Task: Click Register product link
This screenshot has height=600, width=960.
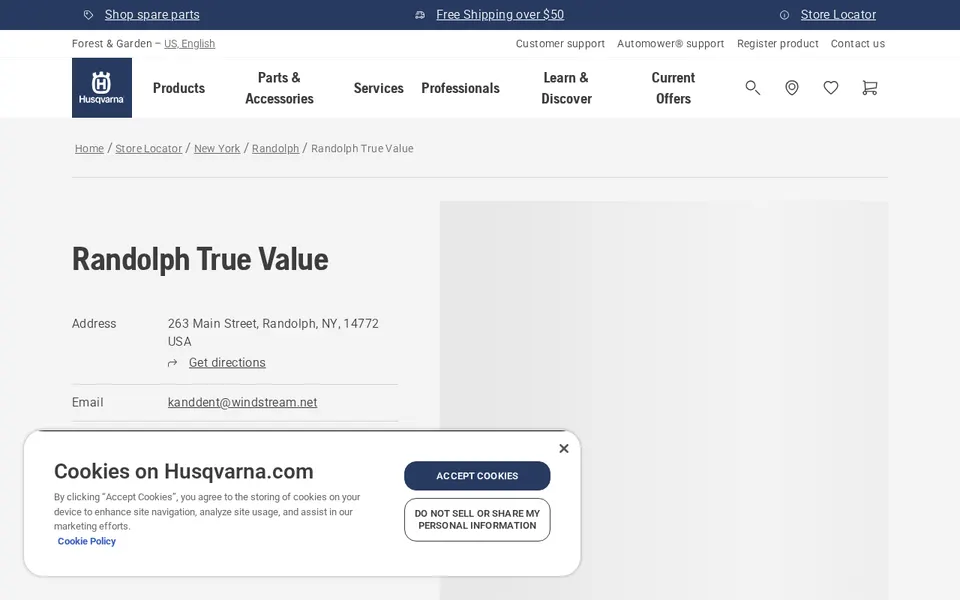Action: pos(778,43)
